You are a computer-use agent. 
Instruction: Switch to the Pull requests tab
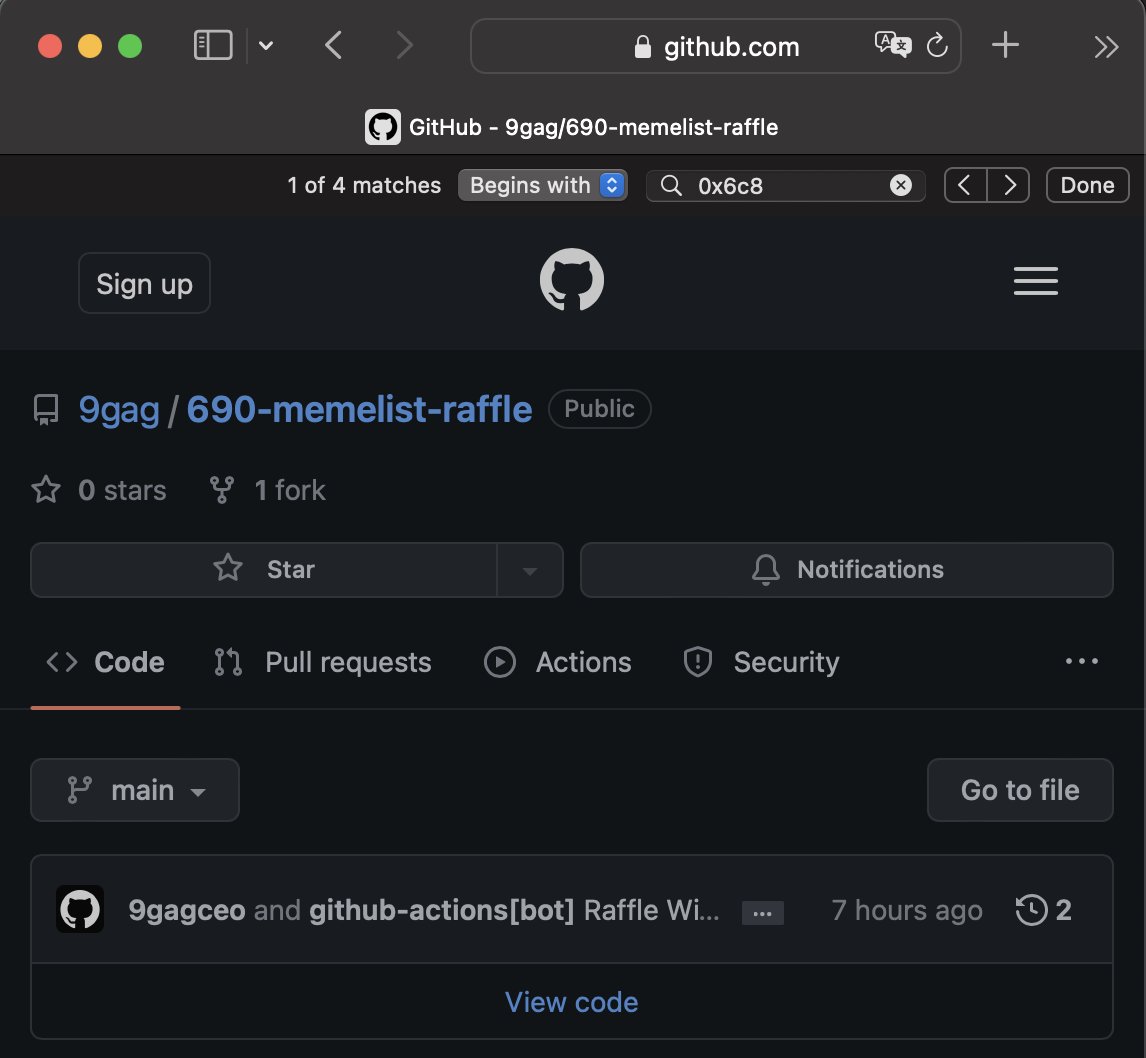(x=322, y=662)
